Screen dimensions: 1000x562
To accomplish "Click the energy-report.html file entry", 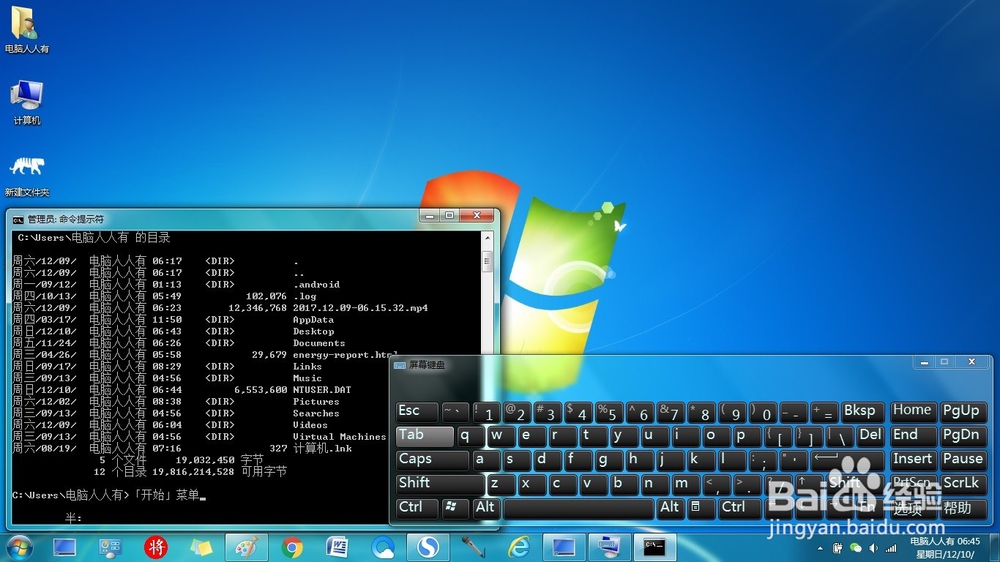I will (x=345, y=355).
